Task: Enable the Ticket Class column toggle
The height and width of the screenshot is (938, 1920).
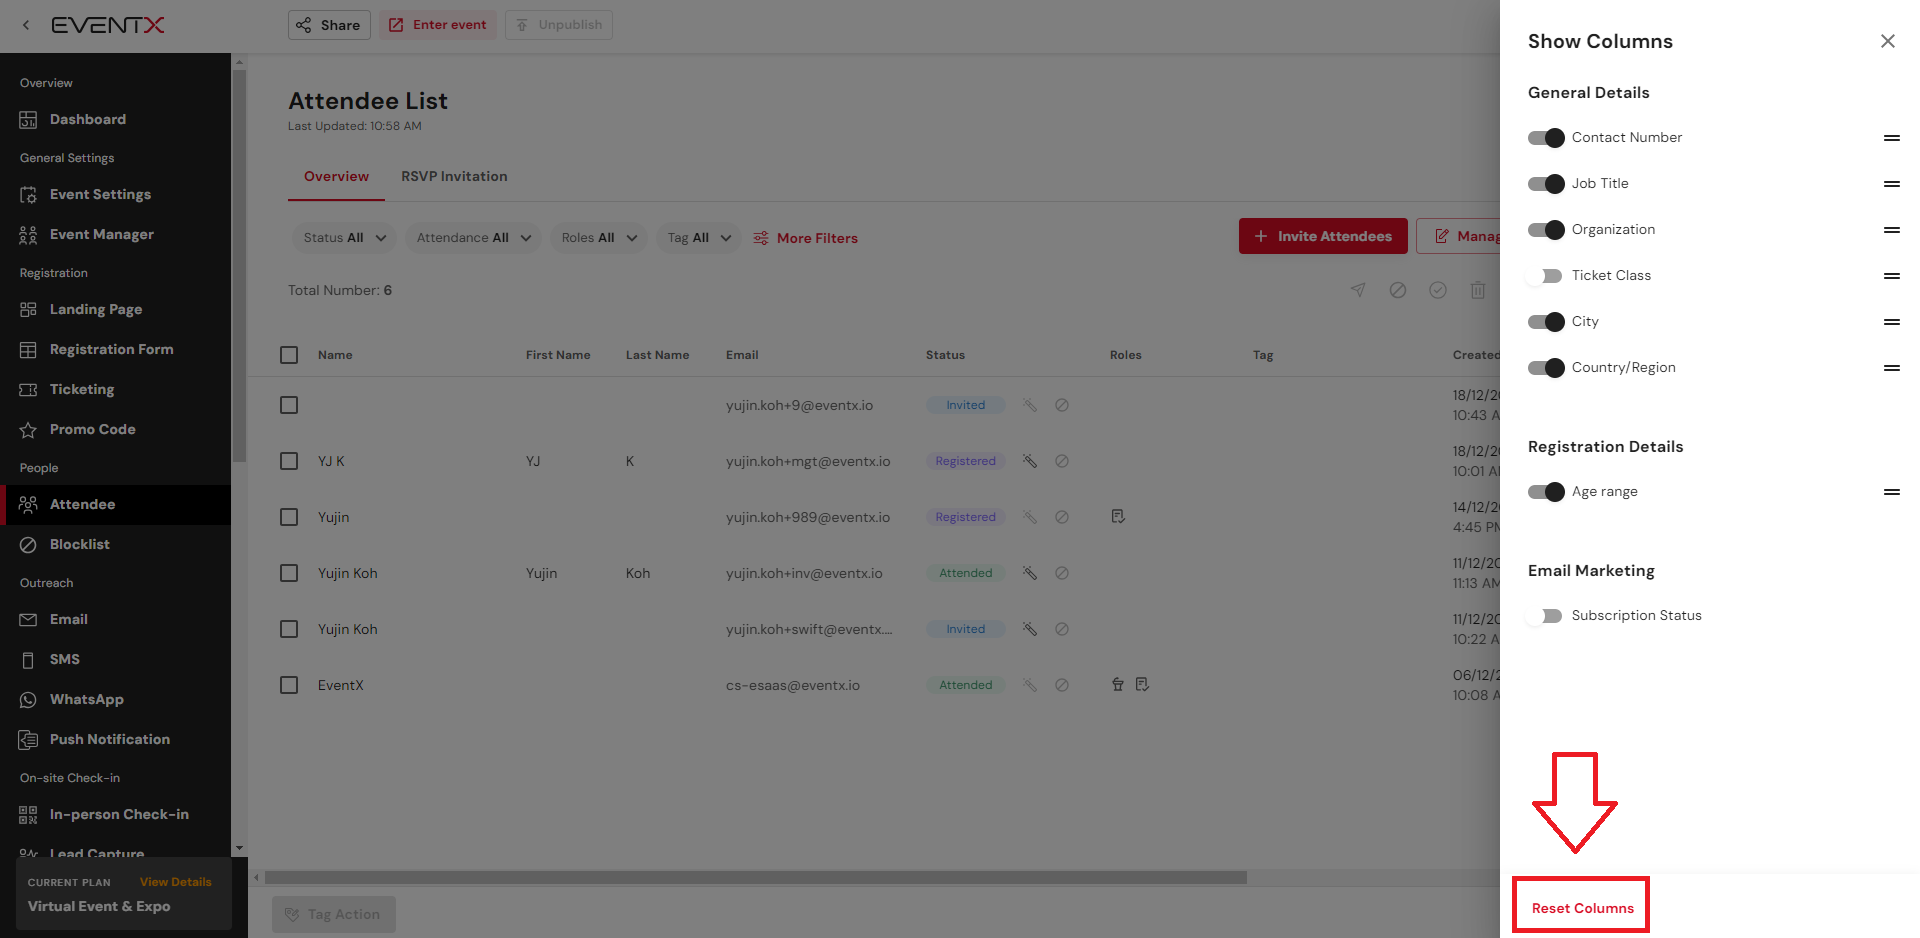Action: coord(1545,276)
